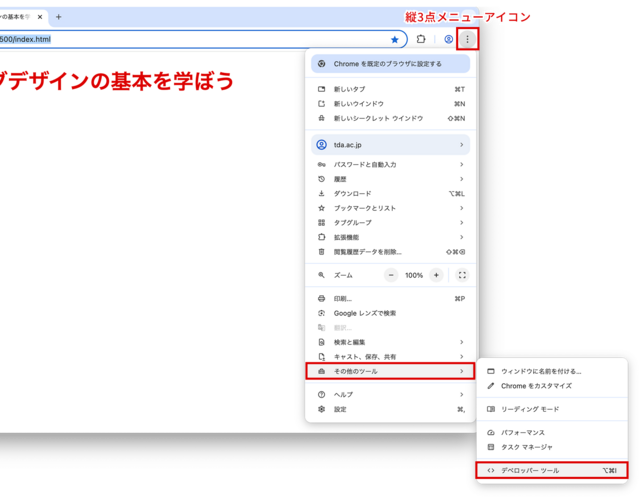Click the code brackets icon for デベロッパー ツール
This screenshot has height=498, width=640.
click(491, 471)
